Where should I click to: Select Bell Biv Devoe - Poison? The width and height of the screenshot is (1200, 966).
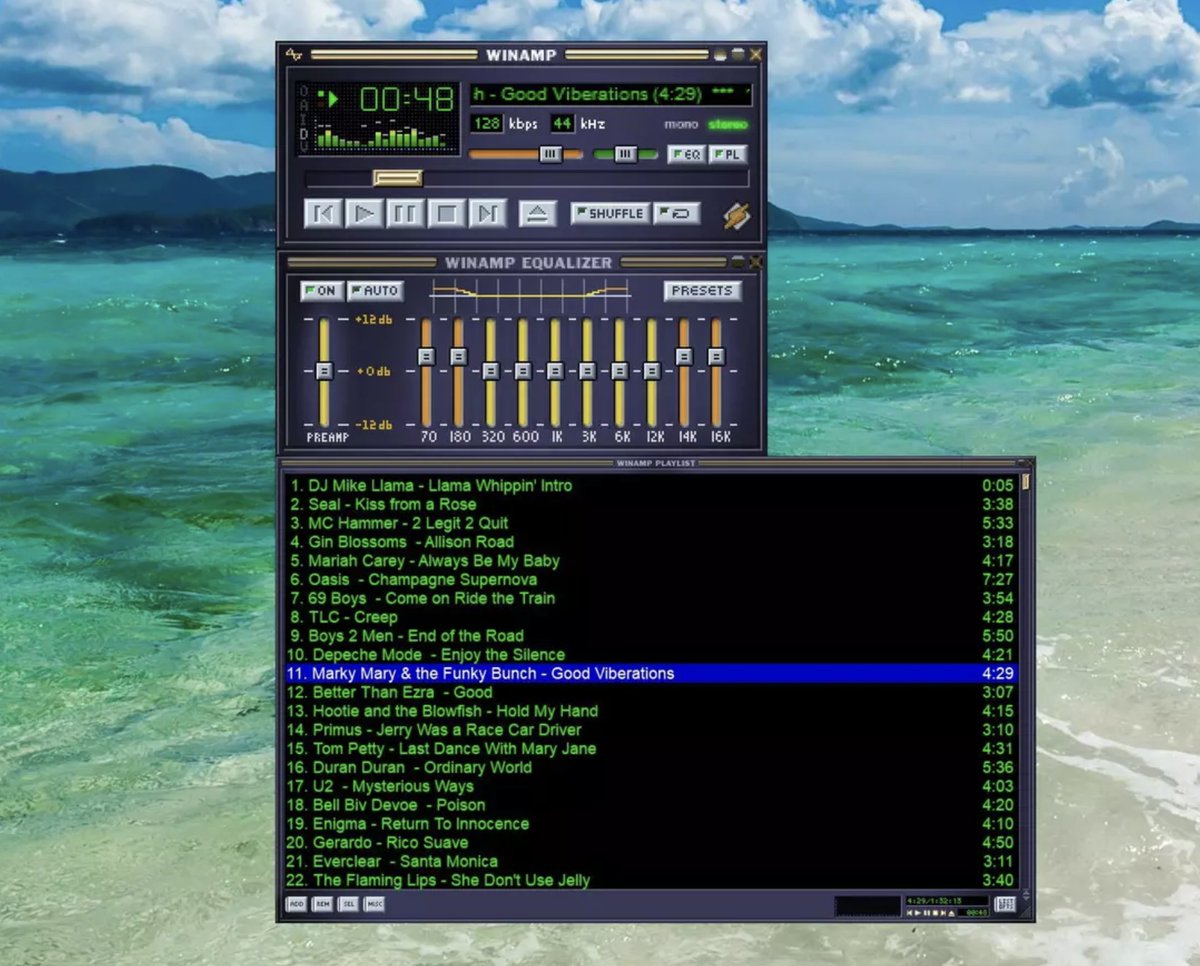(651, 805)
